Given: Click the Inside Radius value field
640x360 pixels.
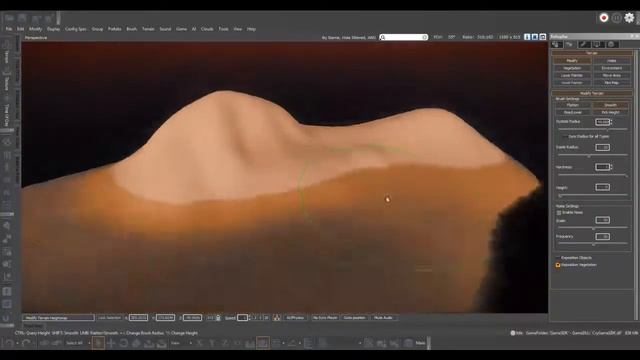Looking at the screenshot, I should click(602, 147).
